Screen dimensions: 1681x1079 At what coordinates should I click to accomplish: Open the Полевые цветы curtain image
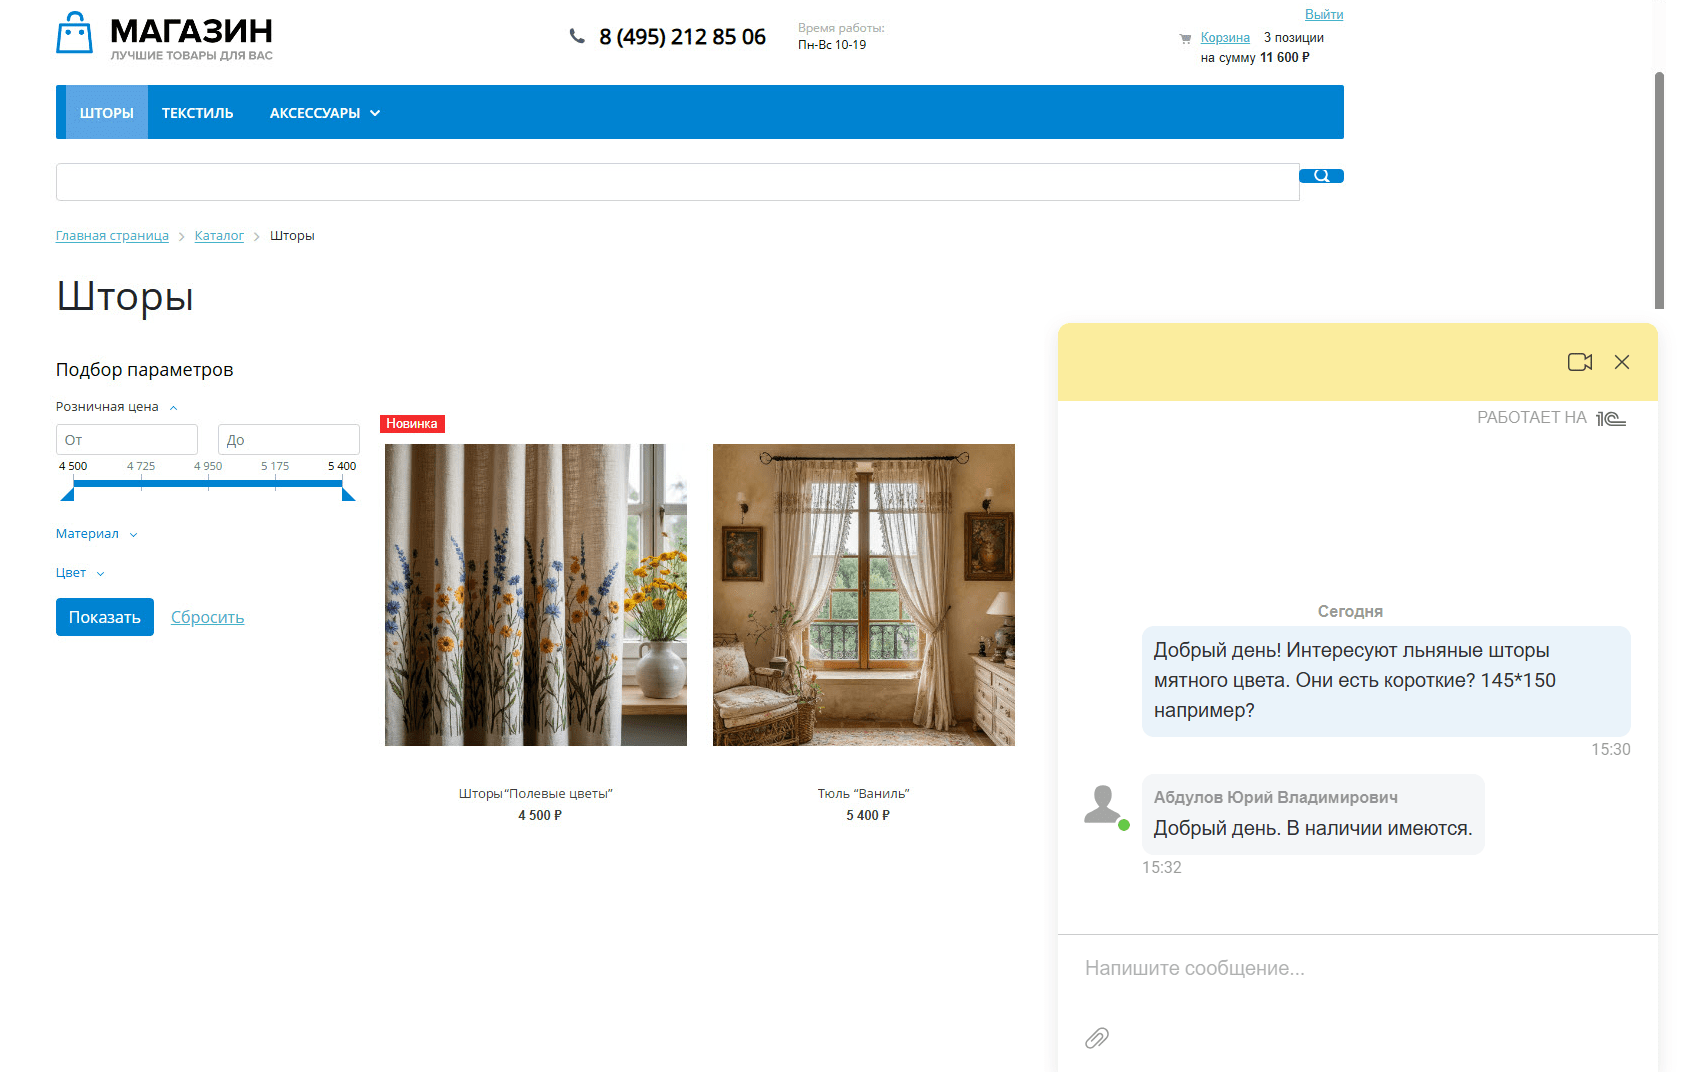pyautogui.click(x=536, y=595)
